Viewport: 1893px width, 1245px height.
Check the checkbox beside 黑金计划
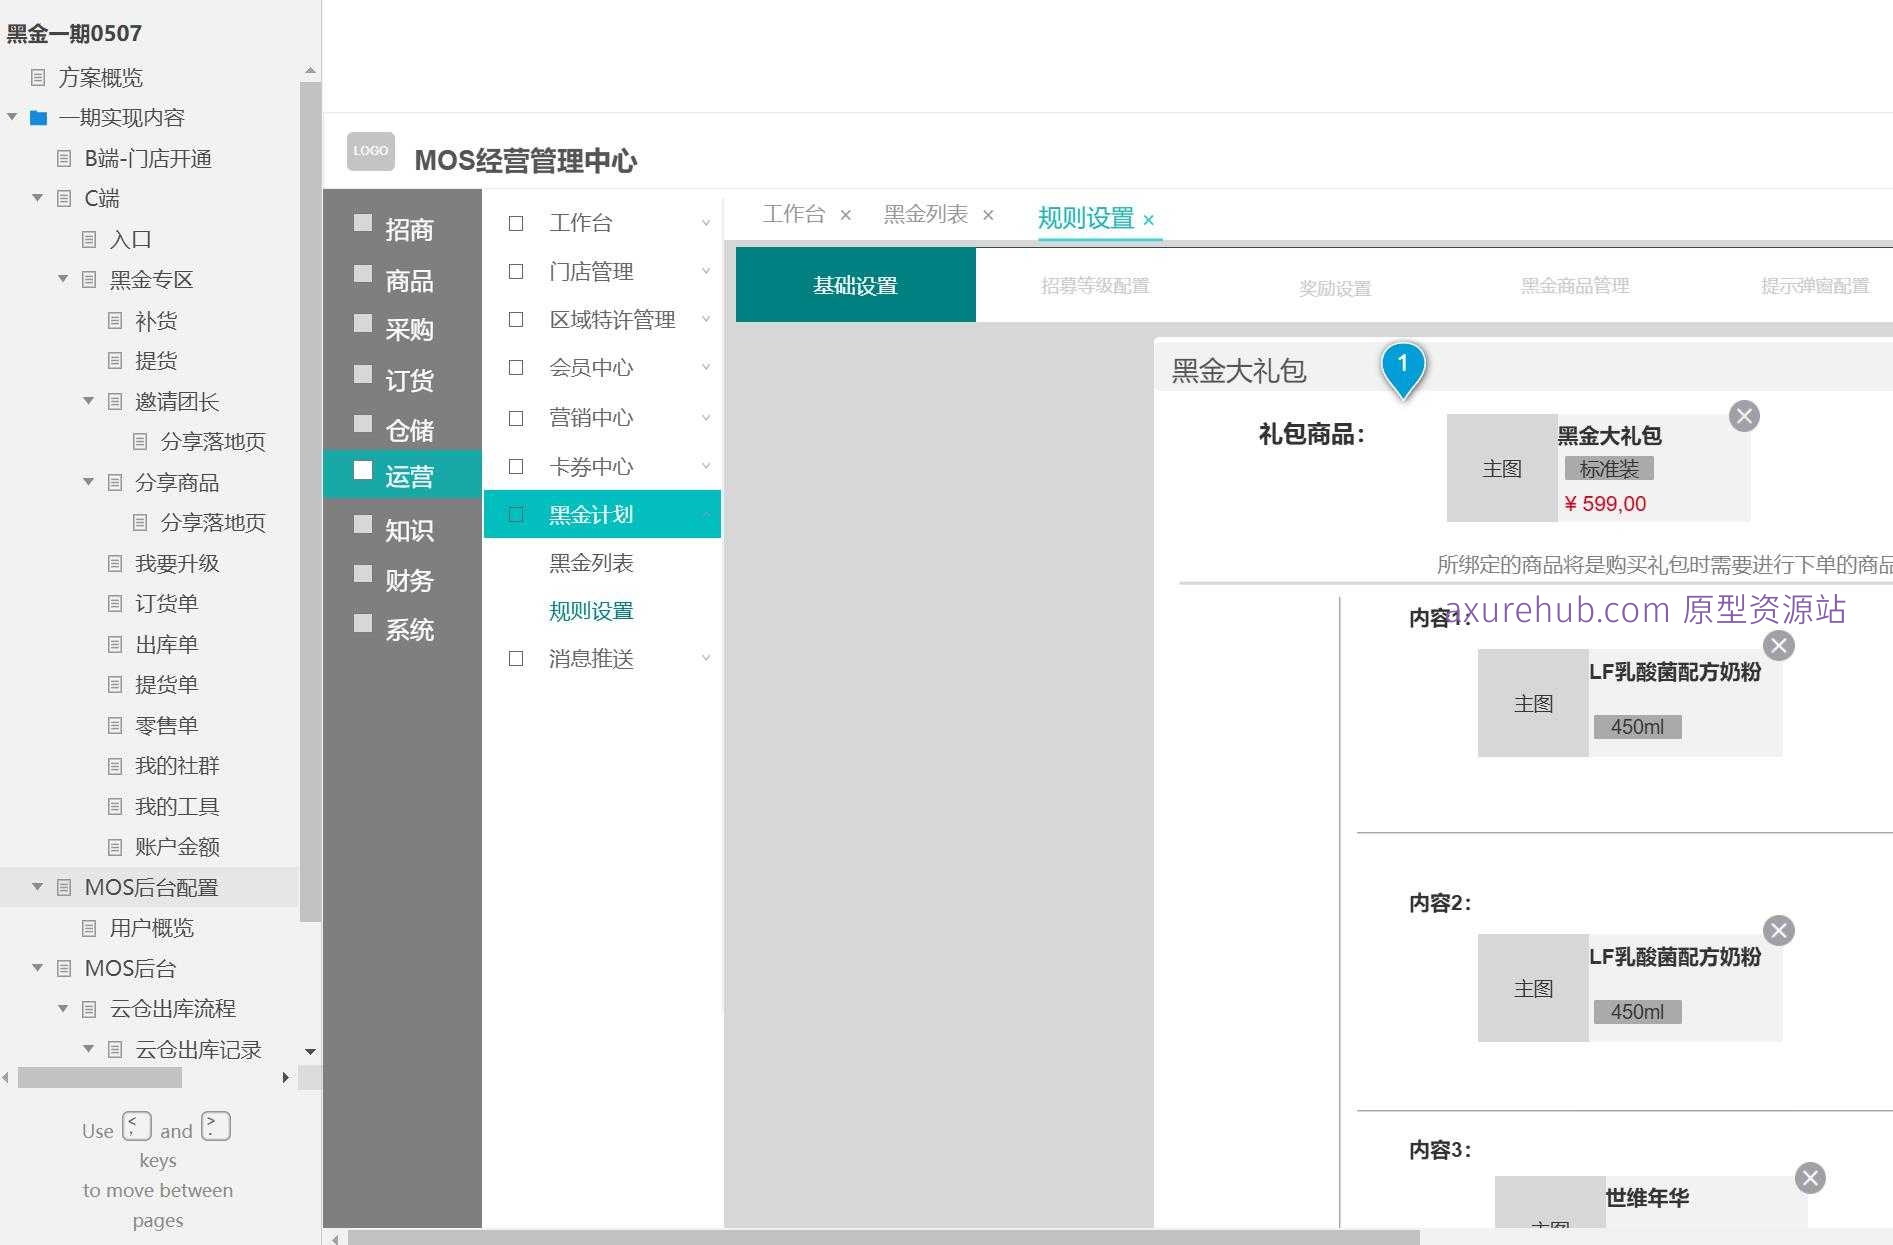pyautogui.click(x=516, y=513)
